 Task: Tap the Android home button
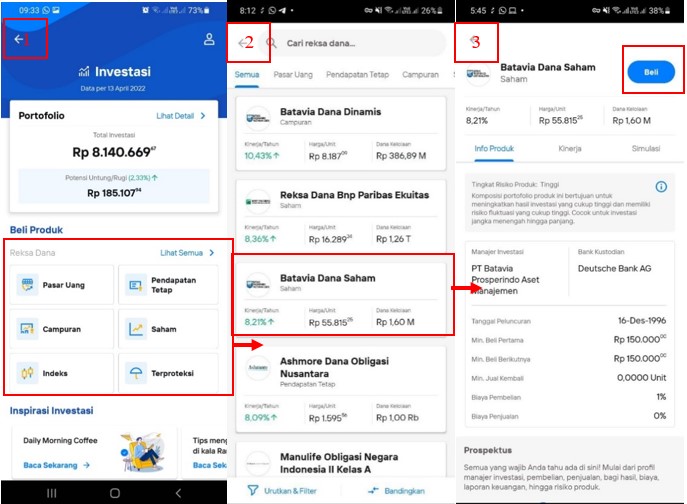pyautogui.click(x=115, y=493)
